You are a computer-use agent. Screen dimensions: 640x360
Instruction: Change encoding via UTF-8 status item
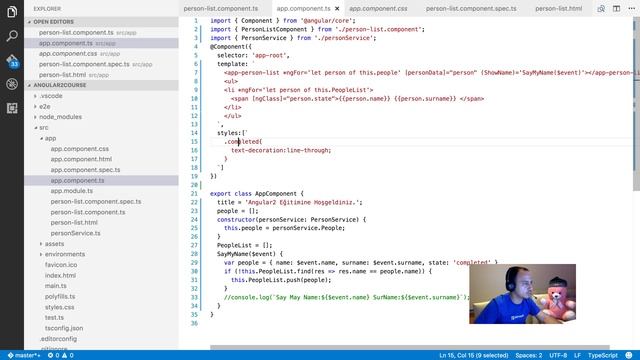pos(558,355)
